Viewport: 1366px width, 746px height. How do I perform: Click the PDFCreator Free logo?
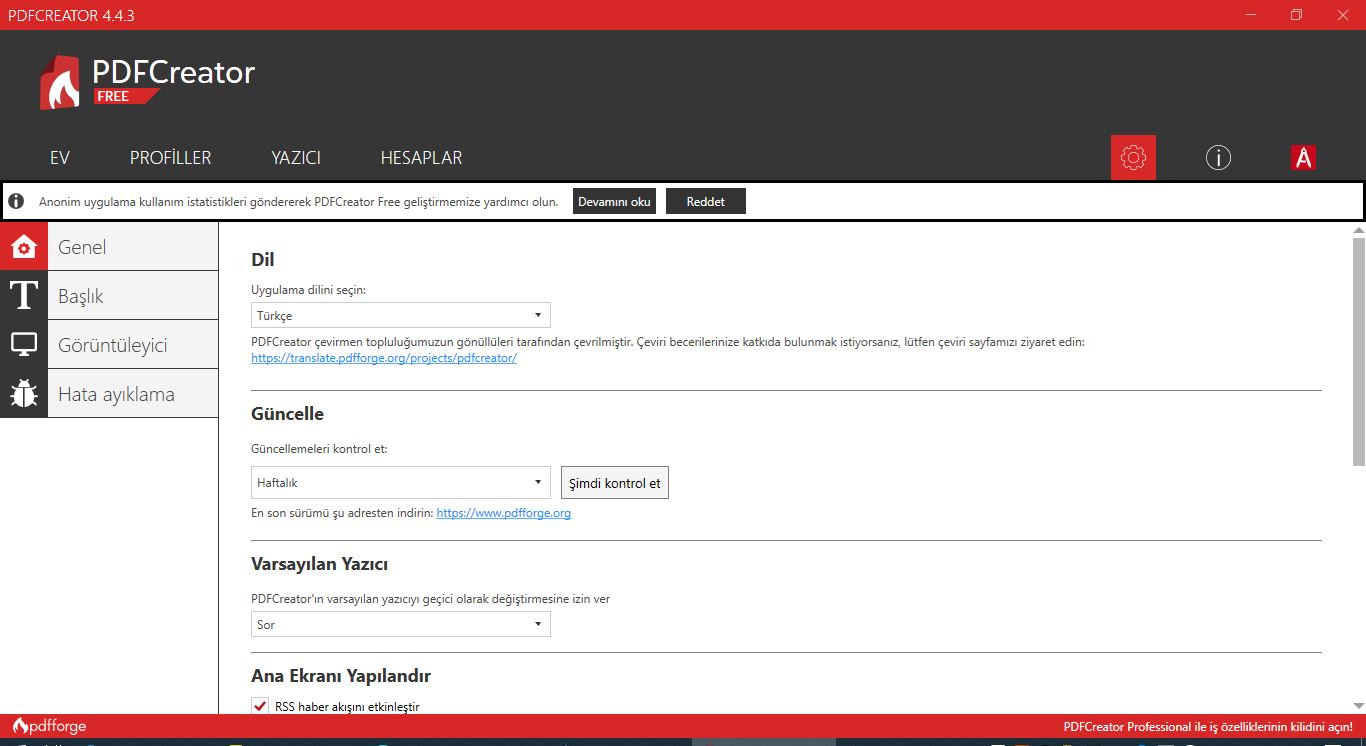pos(147,82)
